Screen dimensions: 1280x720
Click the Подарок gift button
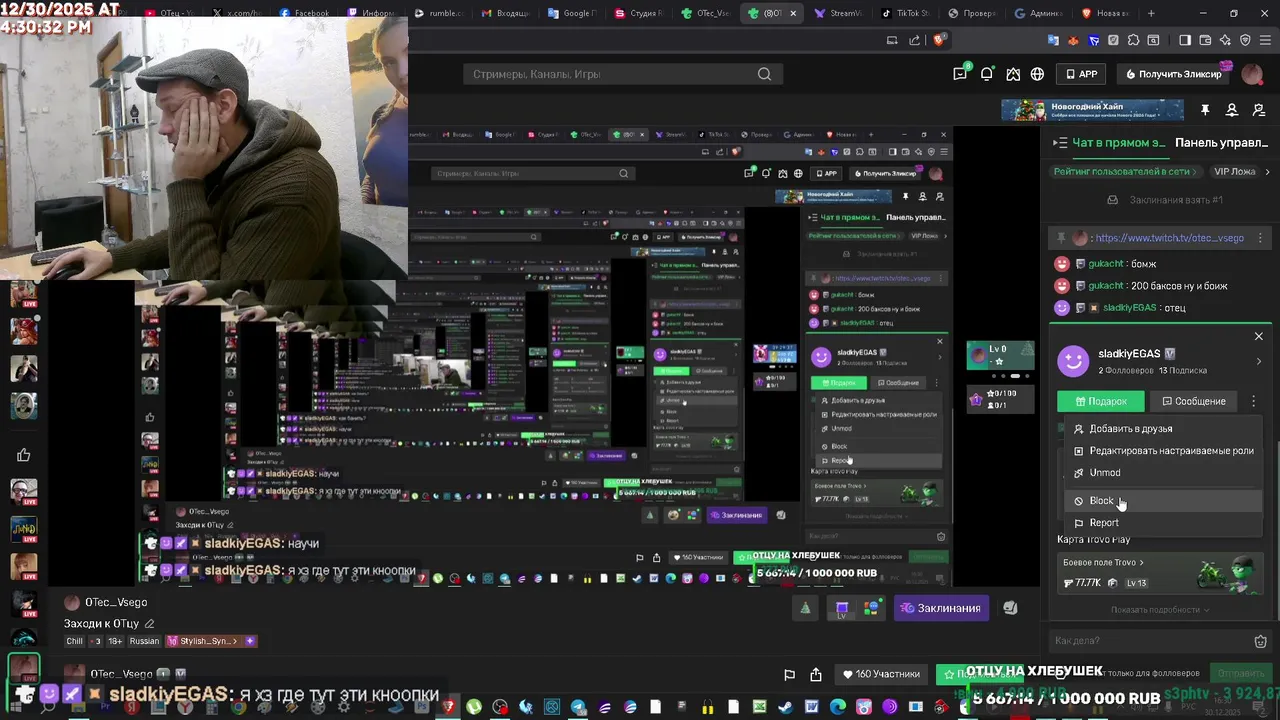click(x=1101, y=401)
